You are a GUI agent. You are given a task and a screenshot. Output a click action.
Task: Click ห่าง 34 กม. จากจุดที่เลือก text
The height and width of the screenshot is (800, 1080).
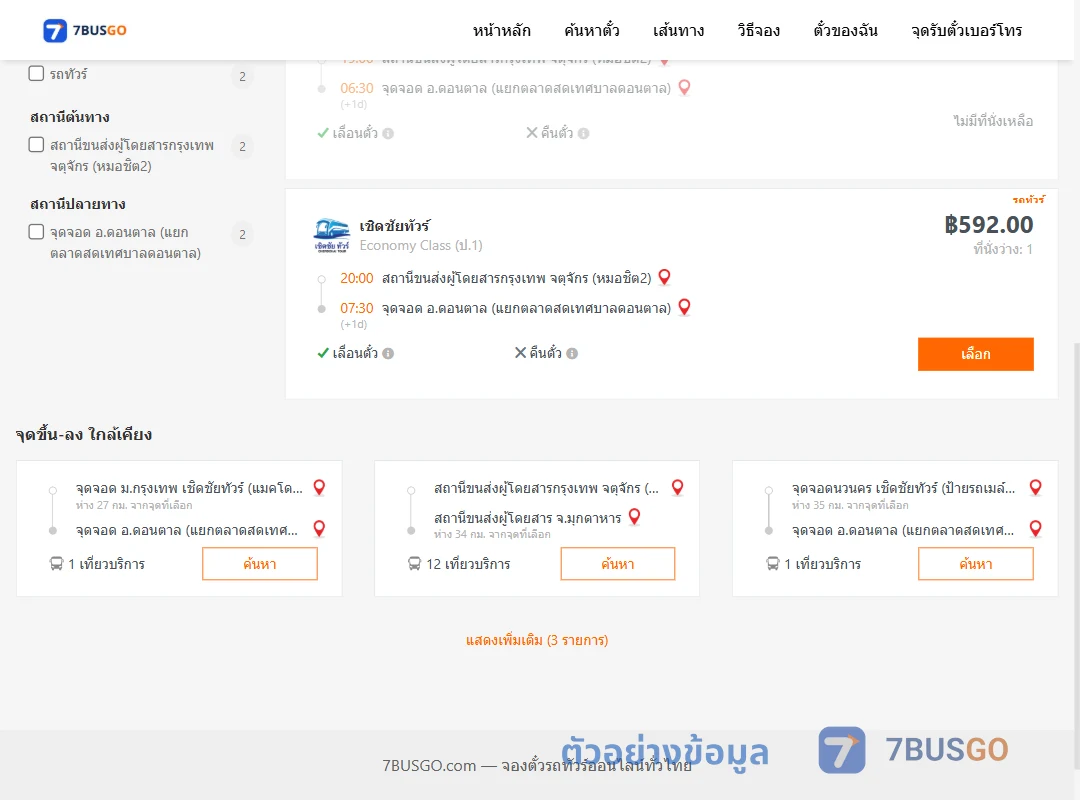coord(492,534)
